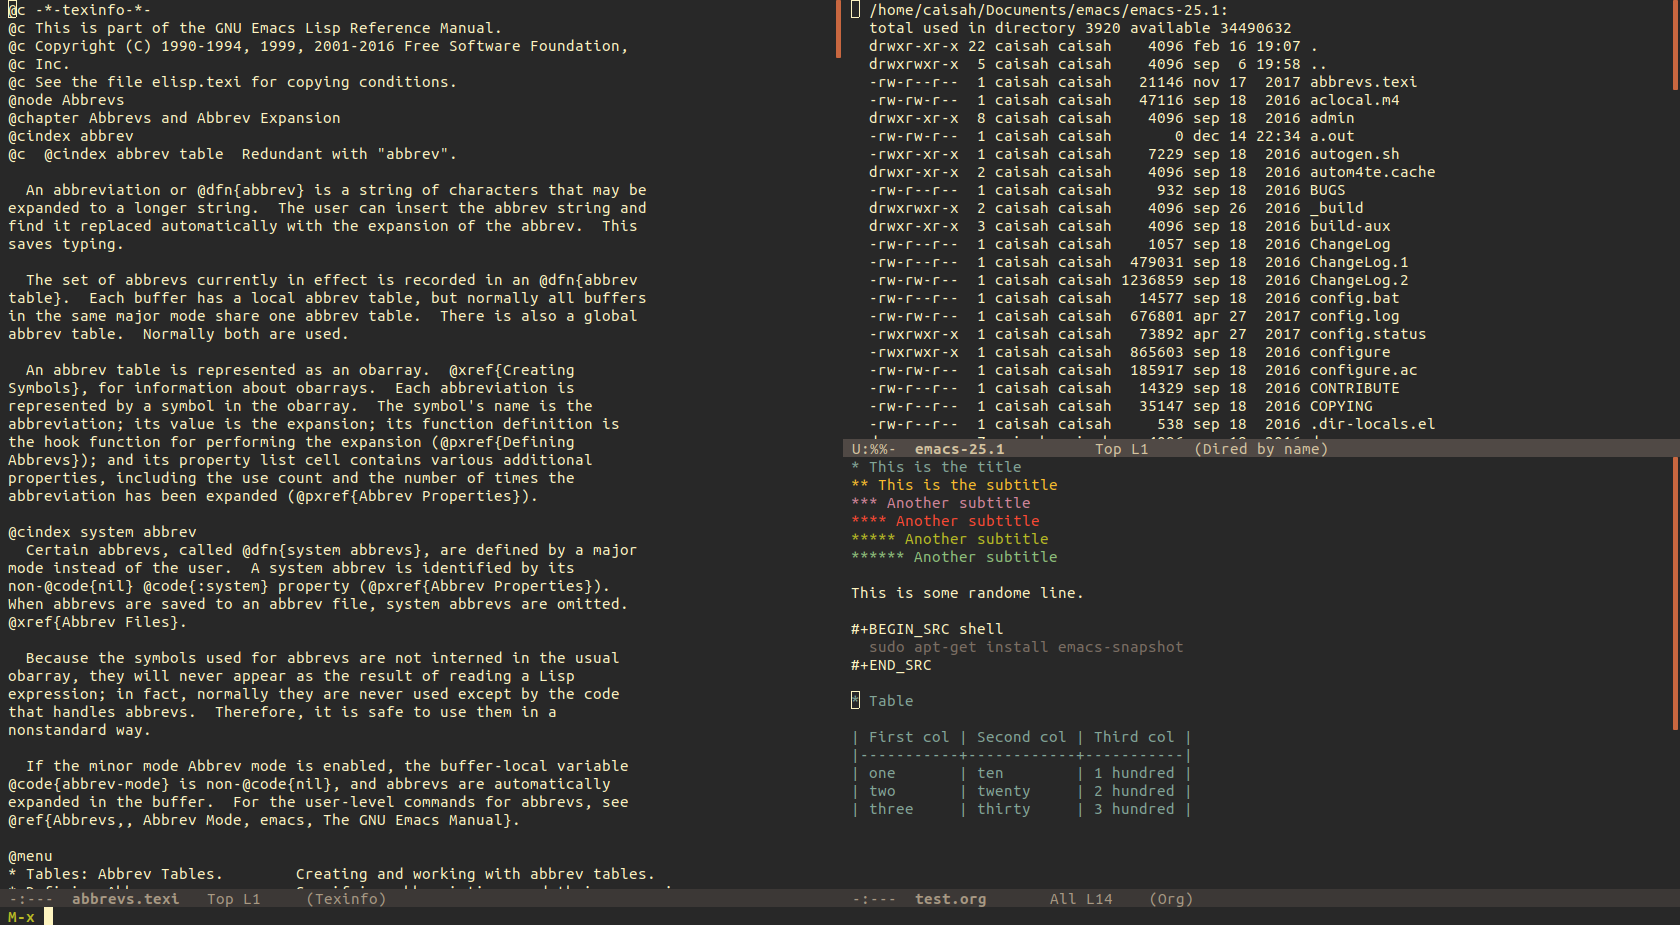Follow "Tables: Abbrev Tables" menu entry
The width and height of the screenshot is (1680, 925).
[x=124, y=874]
